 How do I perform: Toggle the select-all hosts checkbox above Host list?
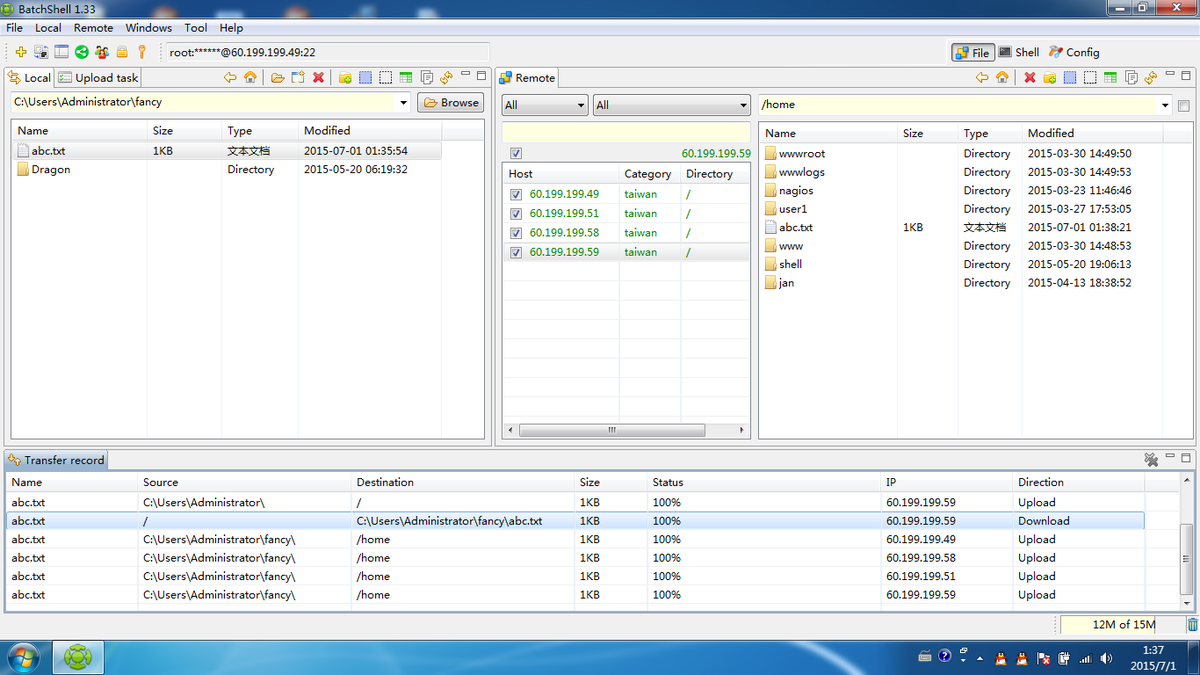[516, 153]
